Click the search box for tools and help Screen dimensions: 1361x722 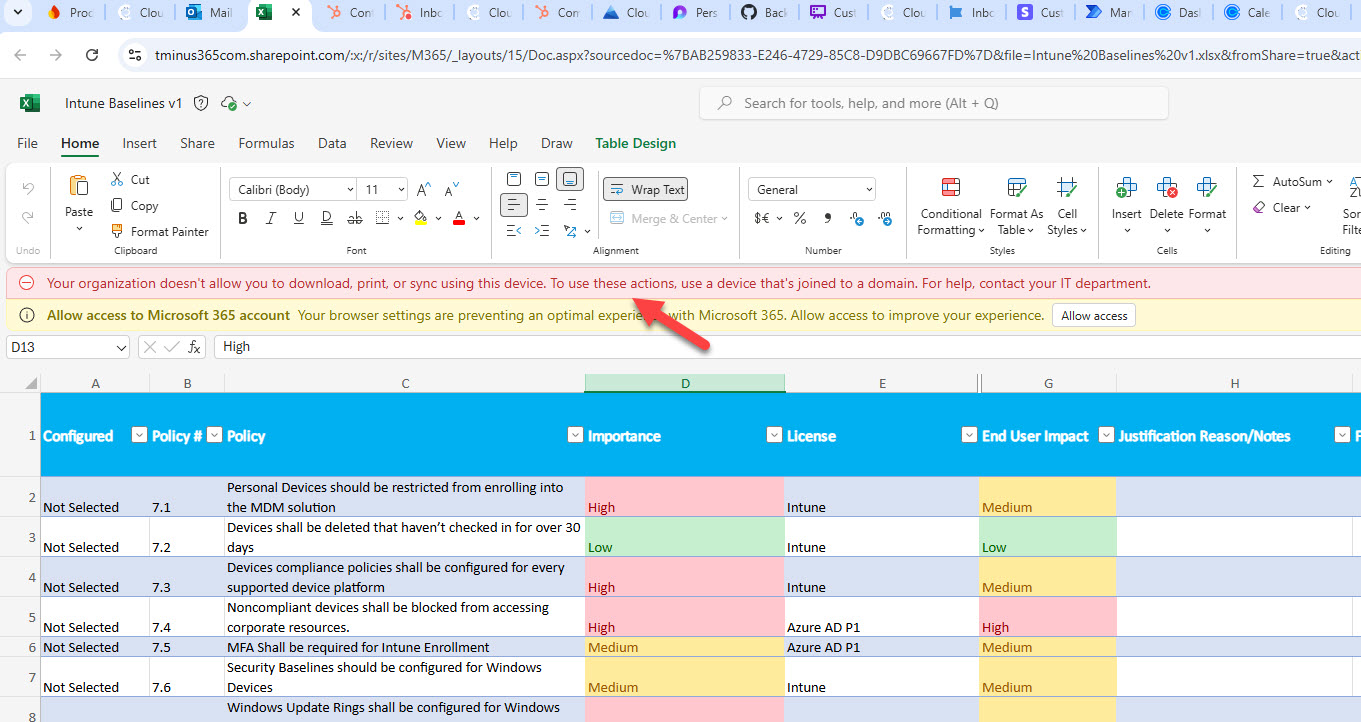click(934, 103)
